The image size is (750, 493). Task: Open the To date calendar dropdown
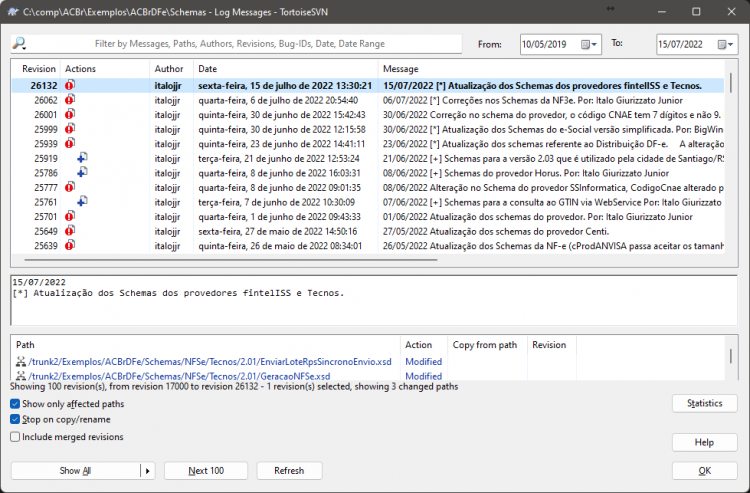pyautogui.click(x=725, y=44)
